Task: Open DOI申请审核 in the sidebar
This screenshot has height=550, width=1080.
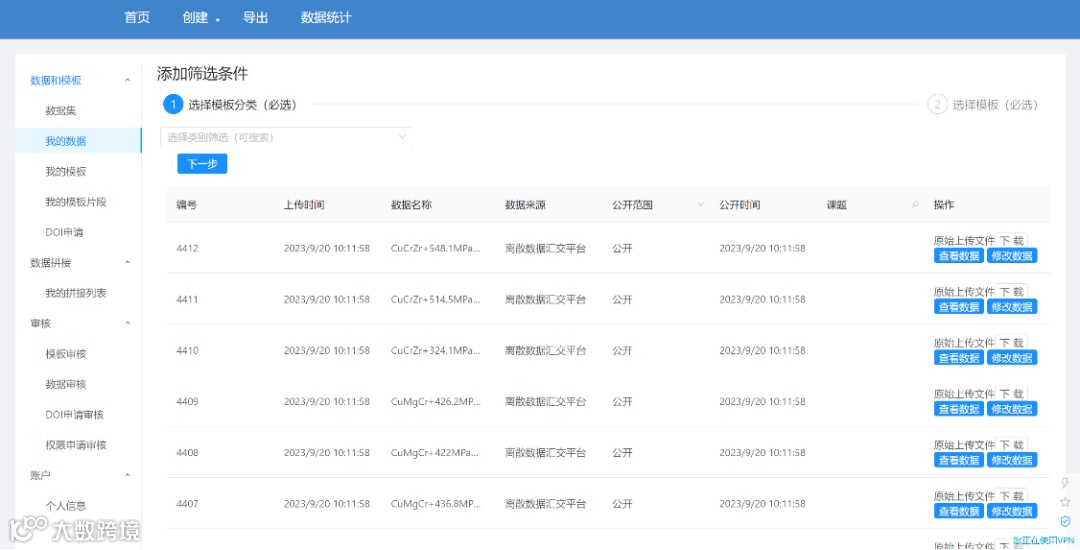Action: (x=74, y=414)
